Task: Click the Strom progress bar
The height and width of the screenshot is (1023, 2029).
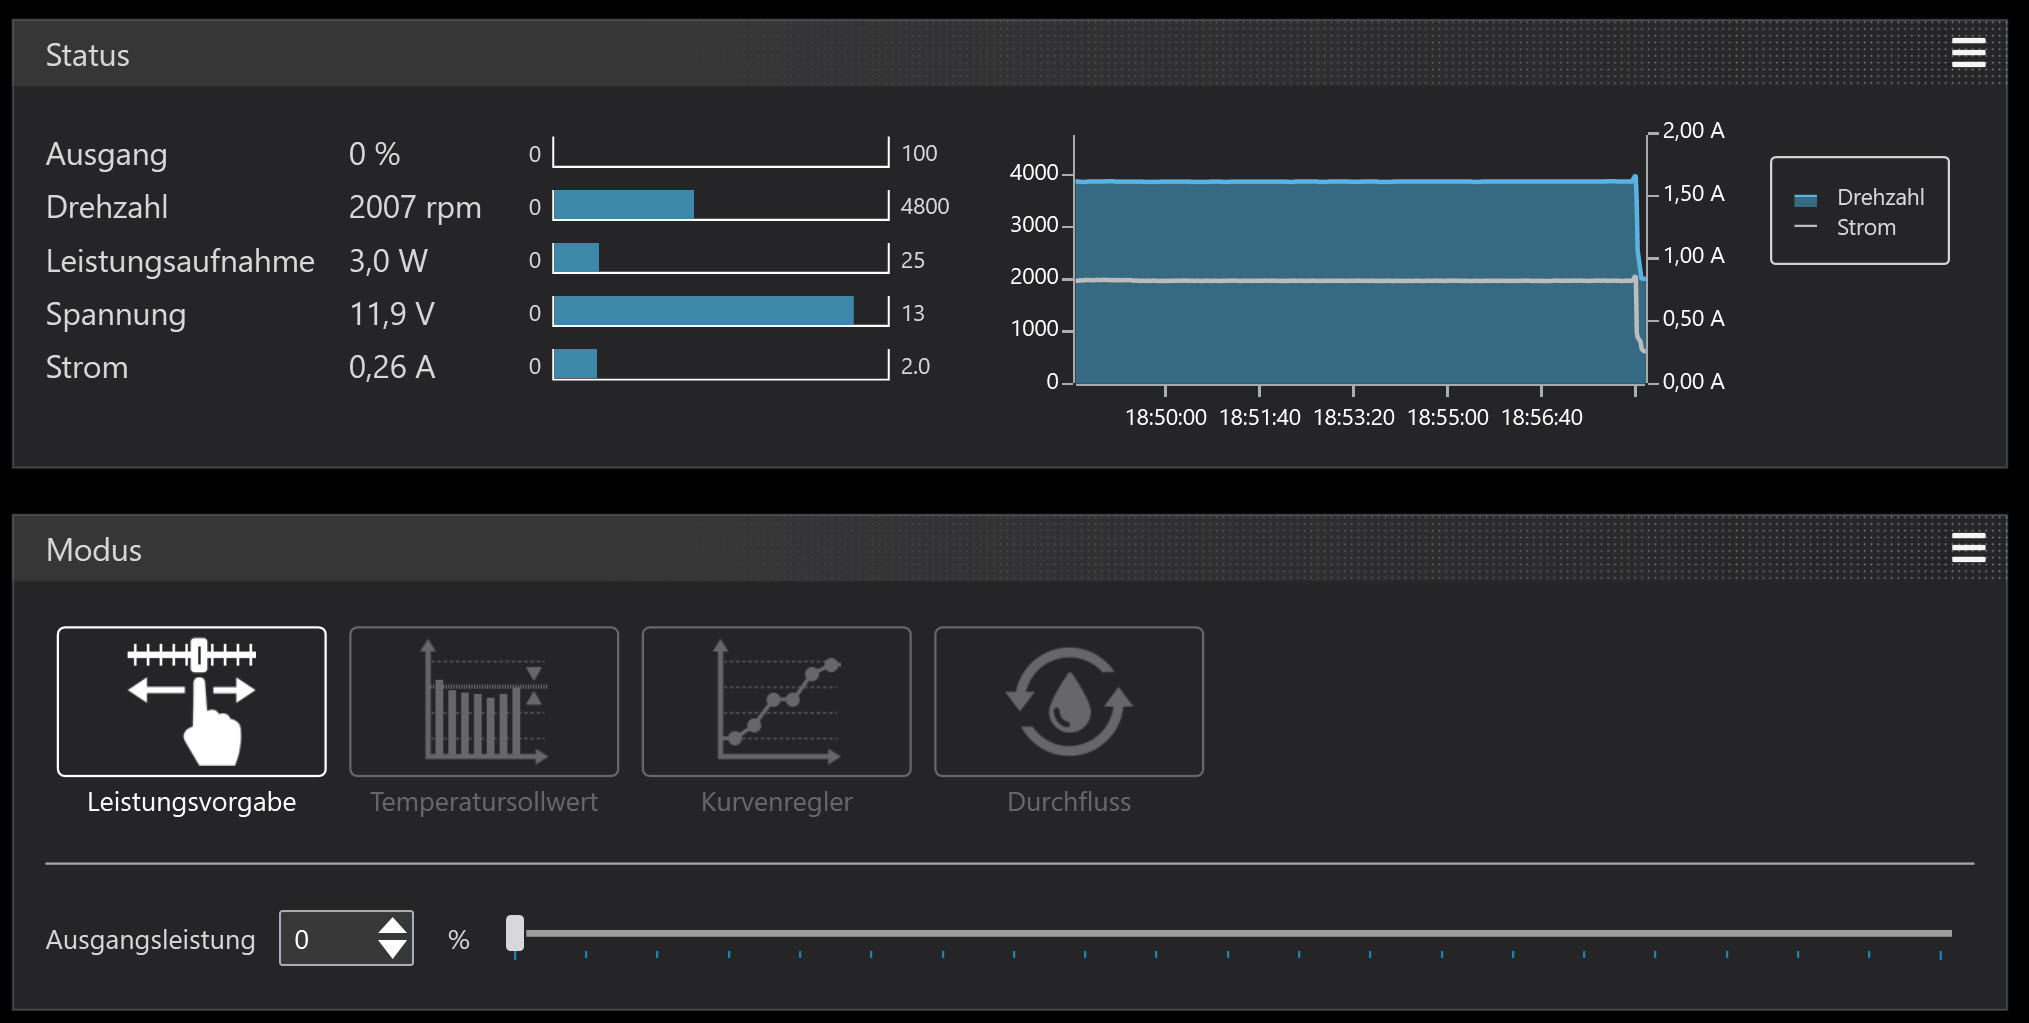Action: 721,364
